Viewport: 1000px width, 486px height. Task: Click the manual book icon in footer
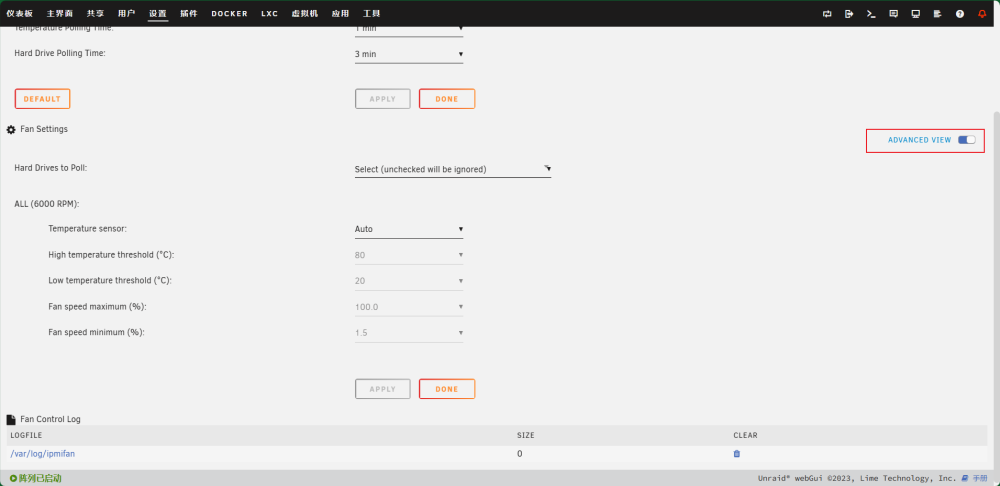pos(965,478)
